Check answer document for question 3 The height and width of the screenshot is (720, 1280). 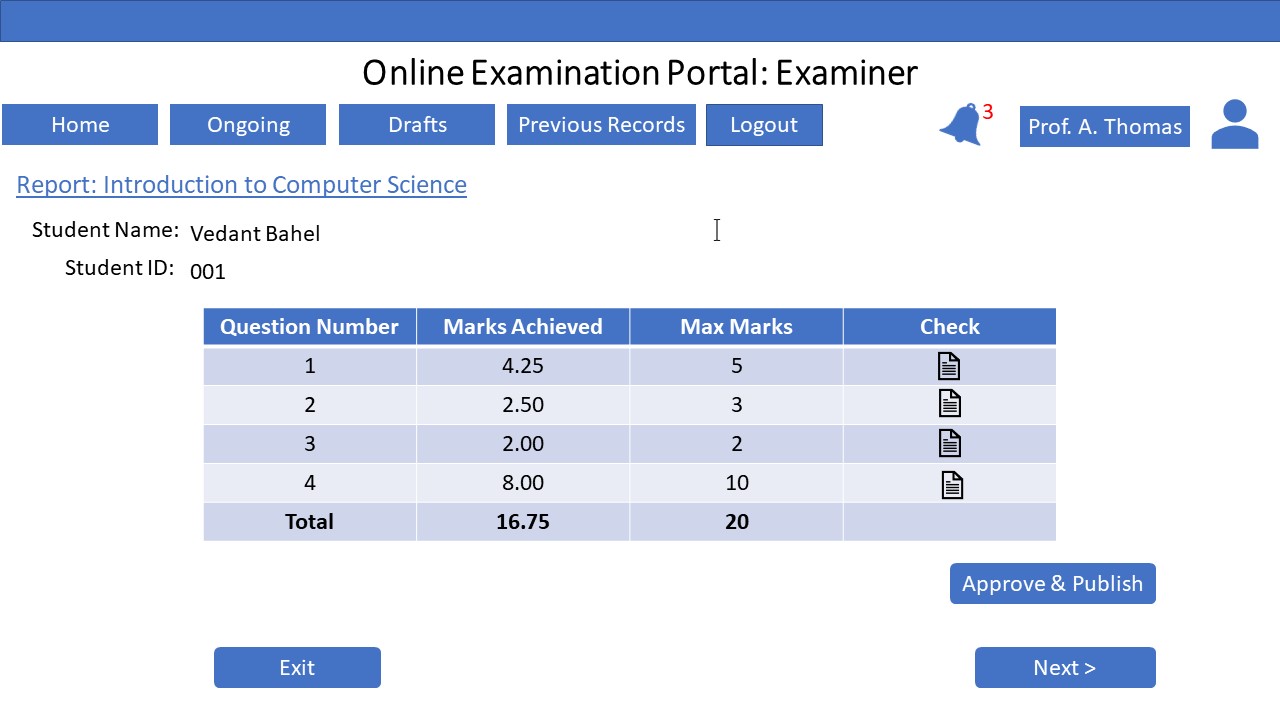point(949,443)
